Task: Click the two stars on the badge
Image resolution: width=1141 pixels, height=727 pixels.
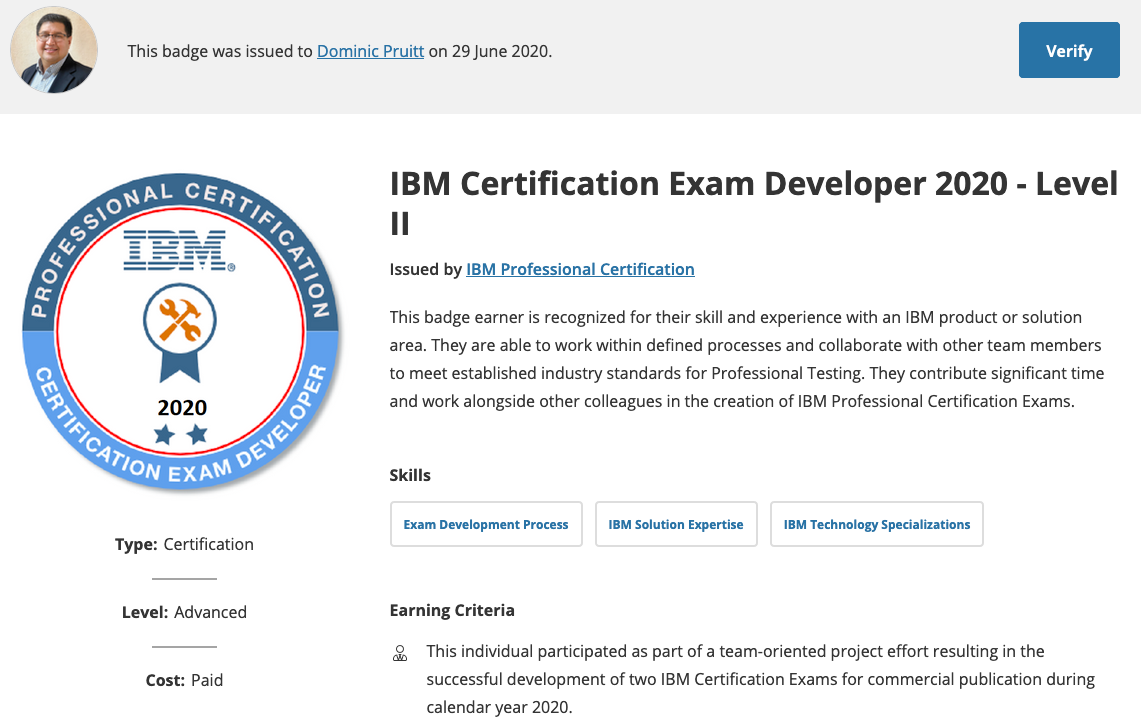Action: (x=181, y=434)
